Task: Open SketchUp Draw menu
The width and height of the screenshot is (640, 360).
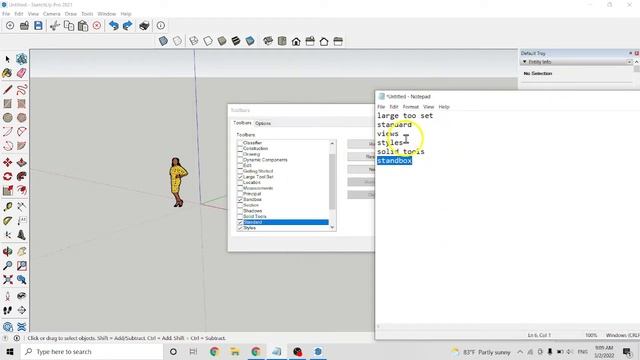Action: tap(71, 14)
